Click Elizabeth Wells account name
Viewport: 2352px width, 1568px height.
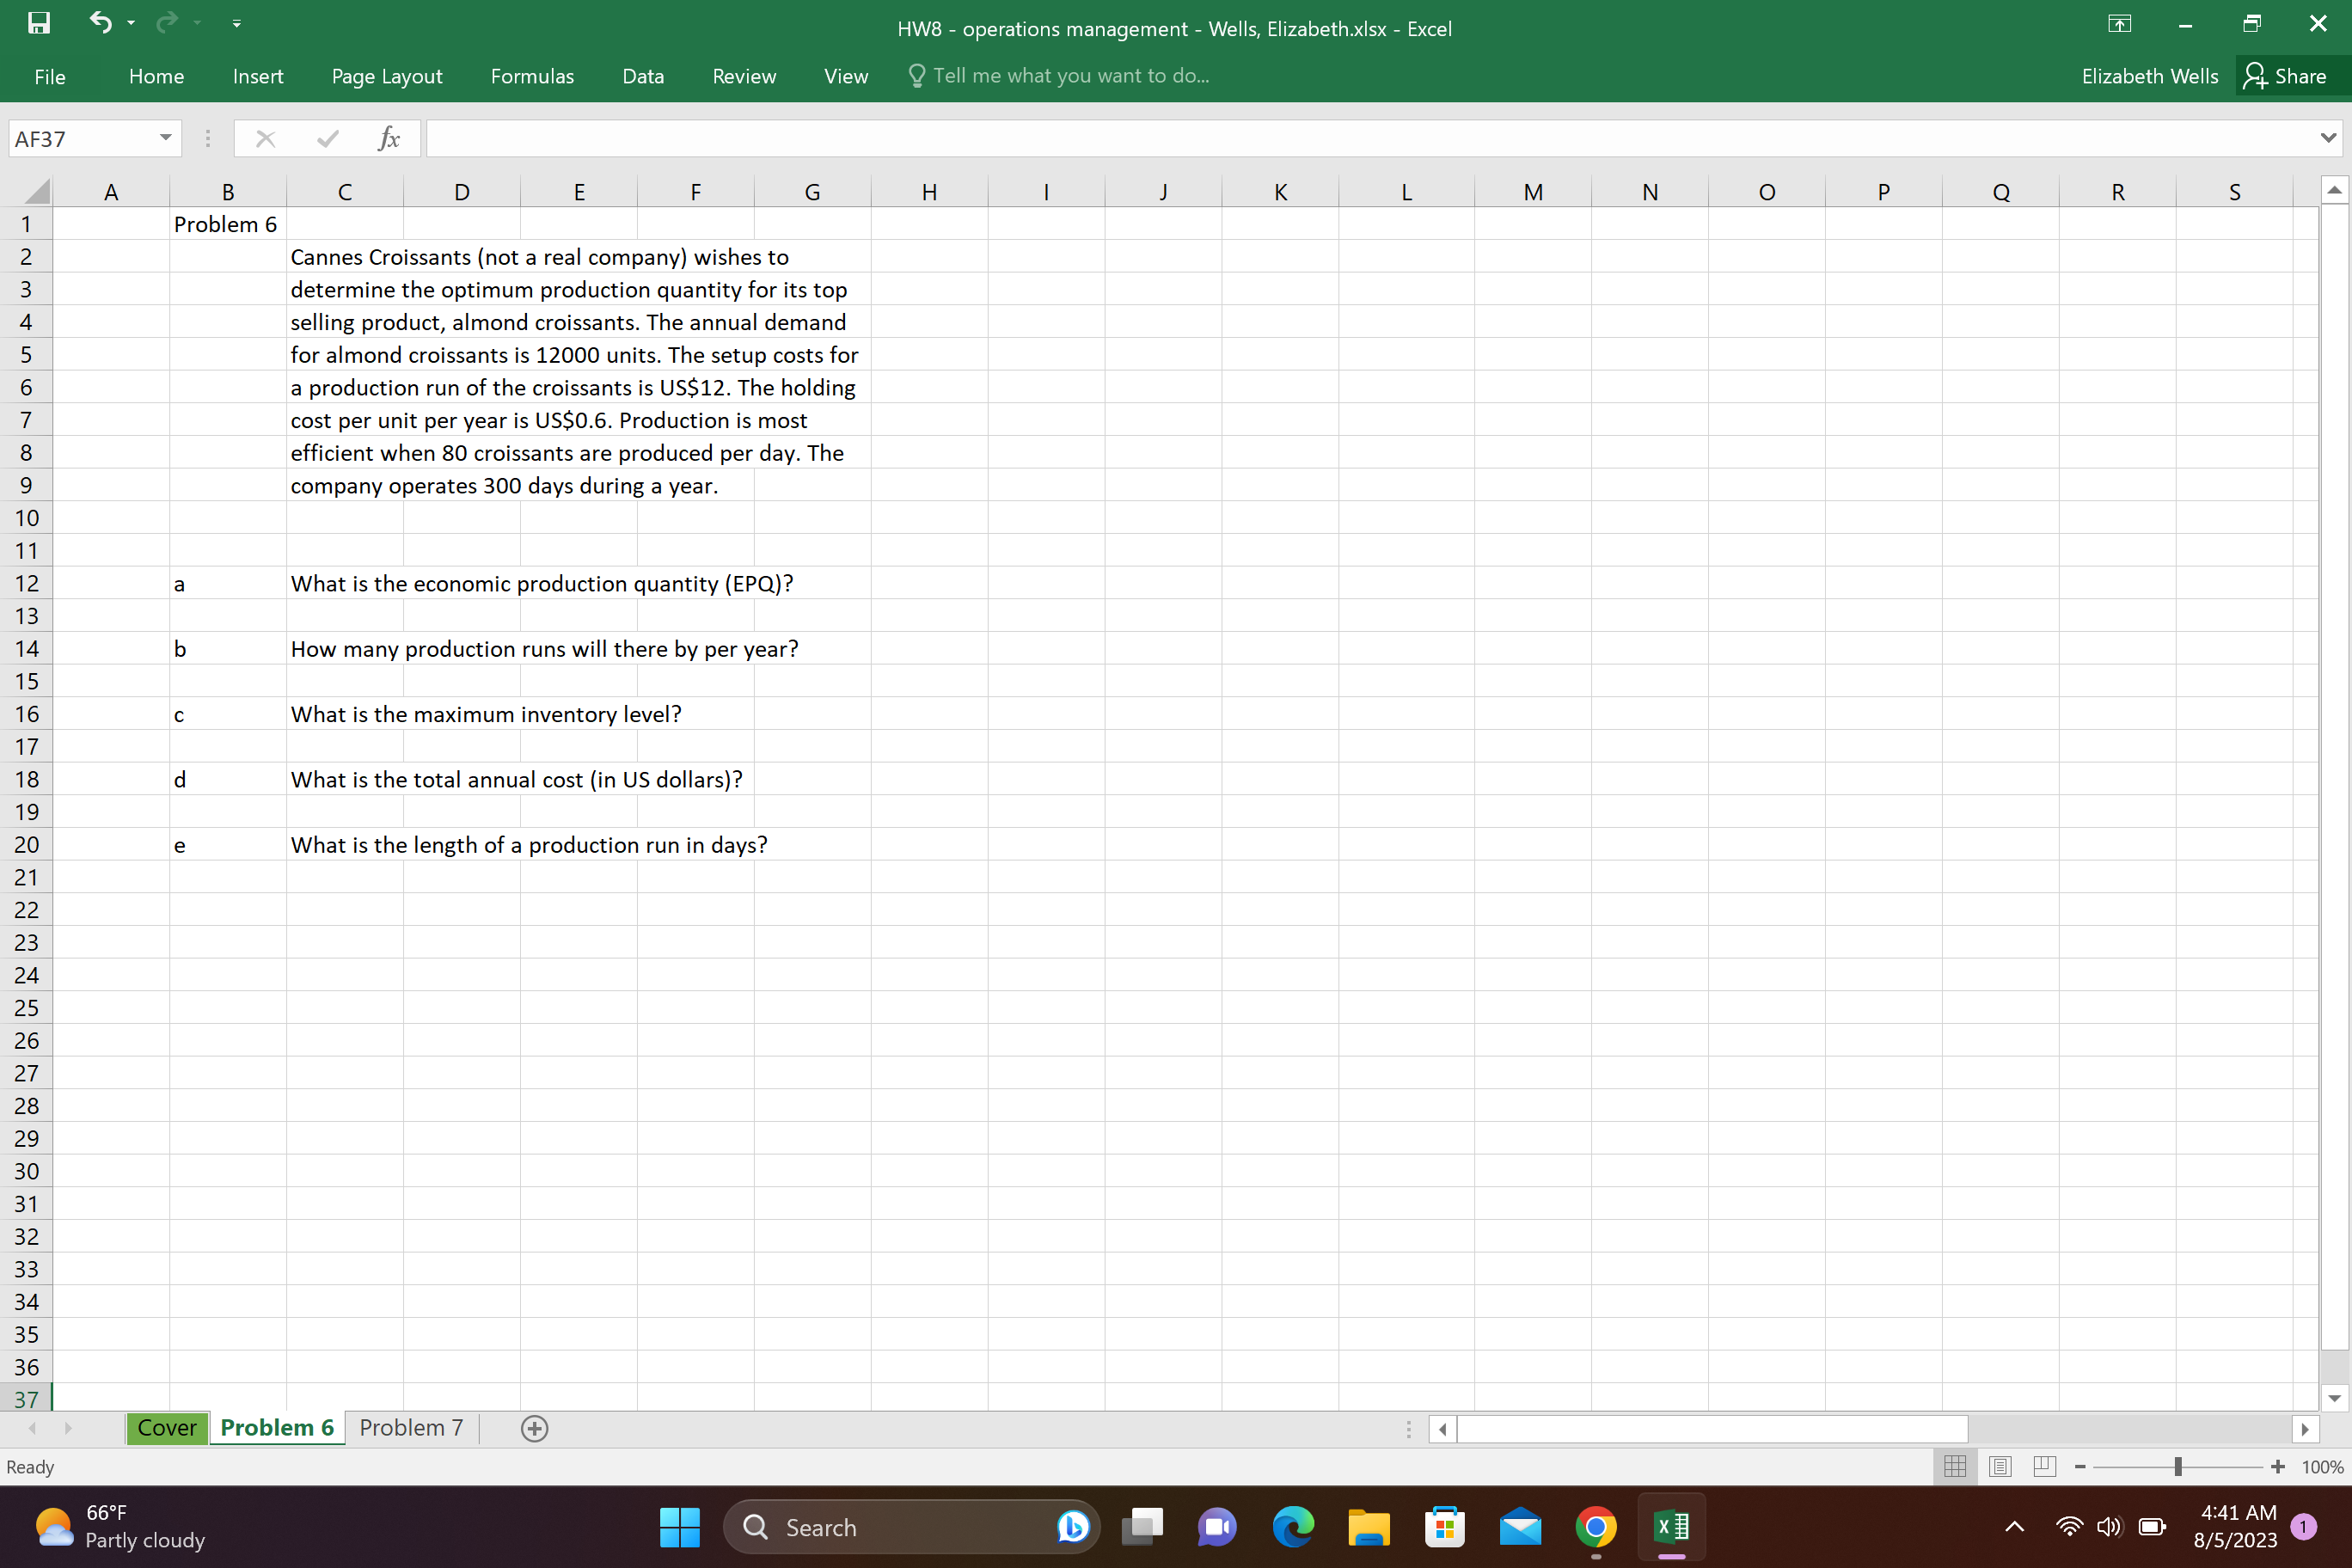point(2149,76)
